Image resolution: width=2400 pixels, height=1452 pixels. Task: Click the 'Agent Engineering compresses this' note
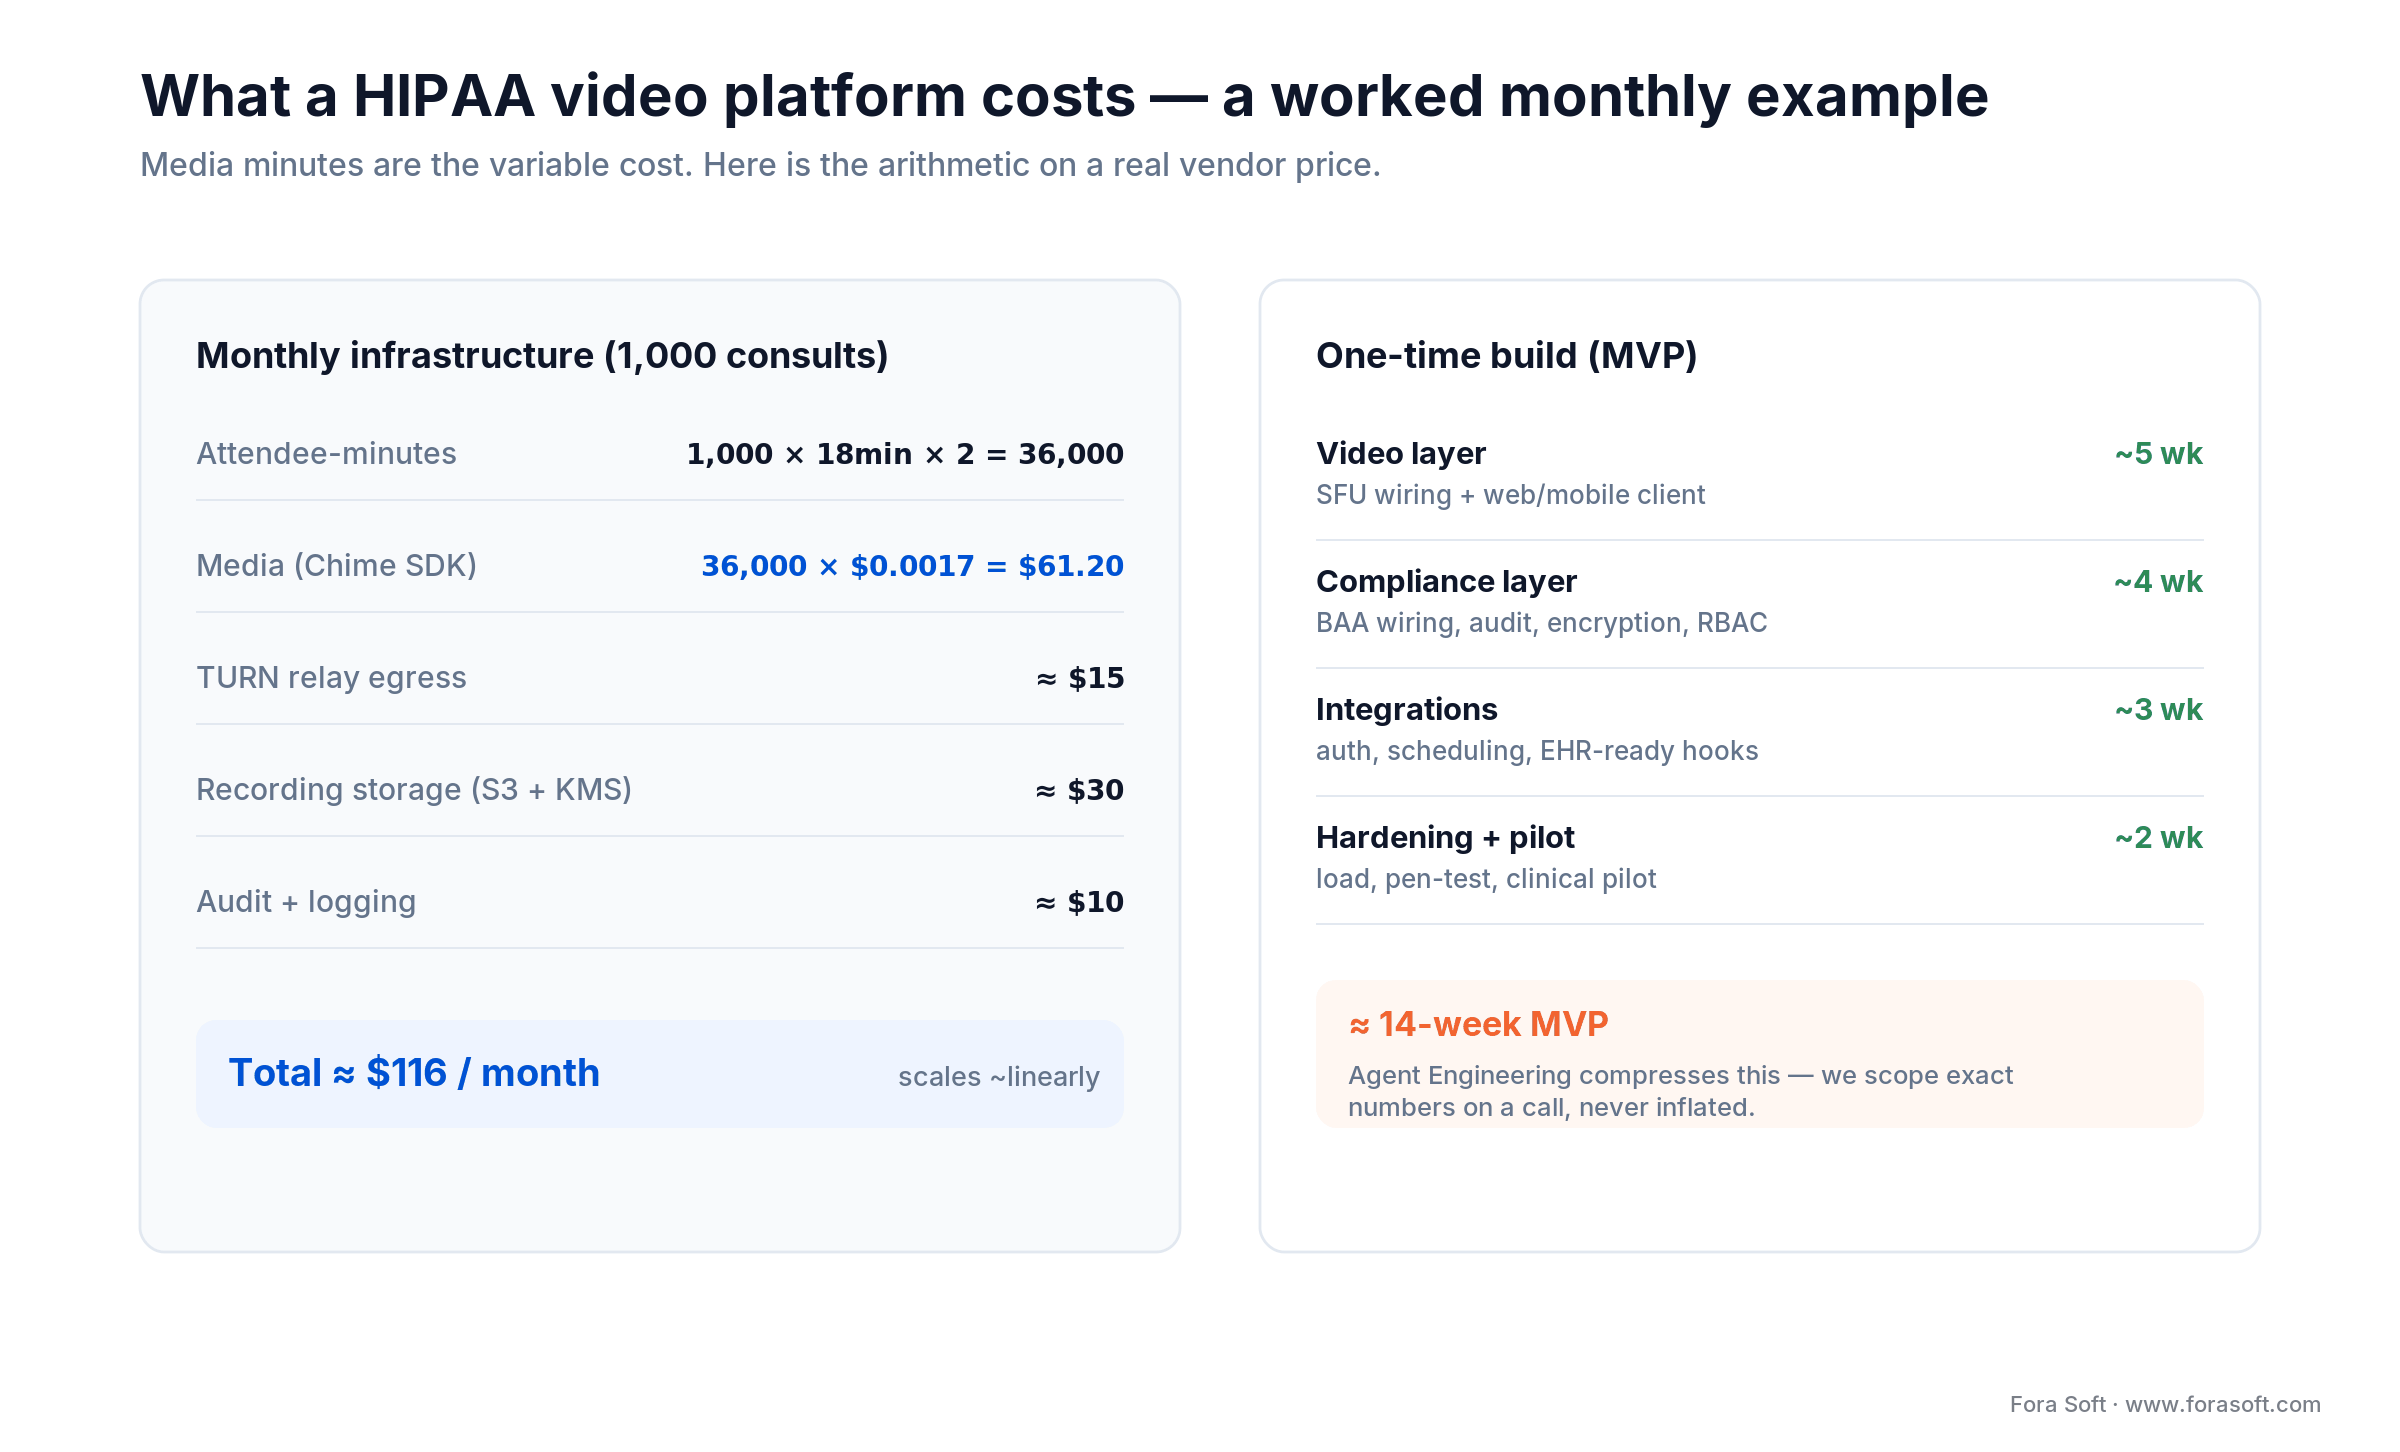(1680, 1091)
